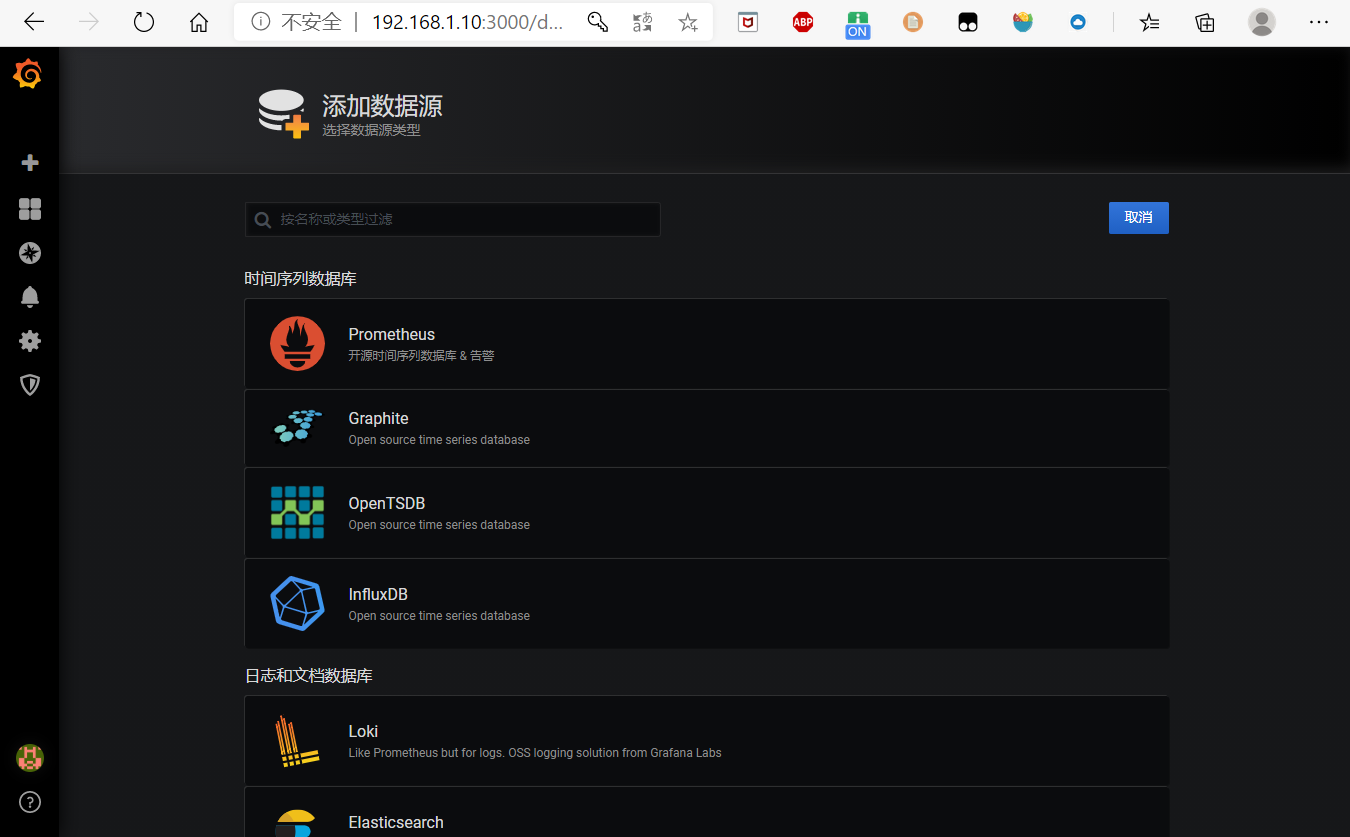Click the red shield extension icon

[x=748, y=22]
